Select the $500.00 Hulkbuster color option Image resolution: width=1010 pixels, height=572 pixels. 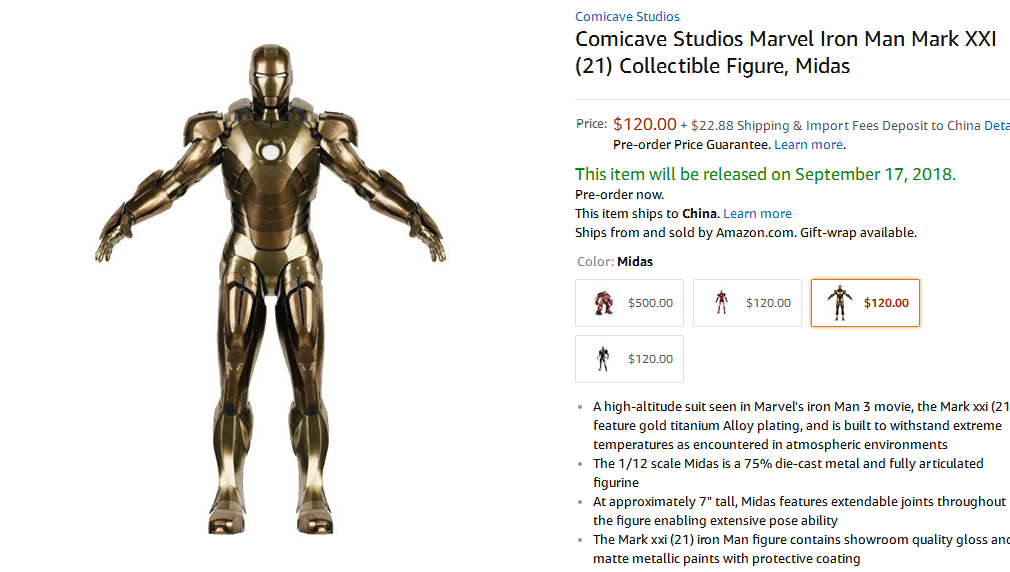[x=629, y=303]
